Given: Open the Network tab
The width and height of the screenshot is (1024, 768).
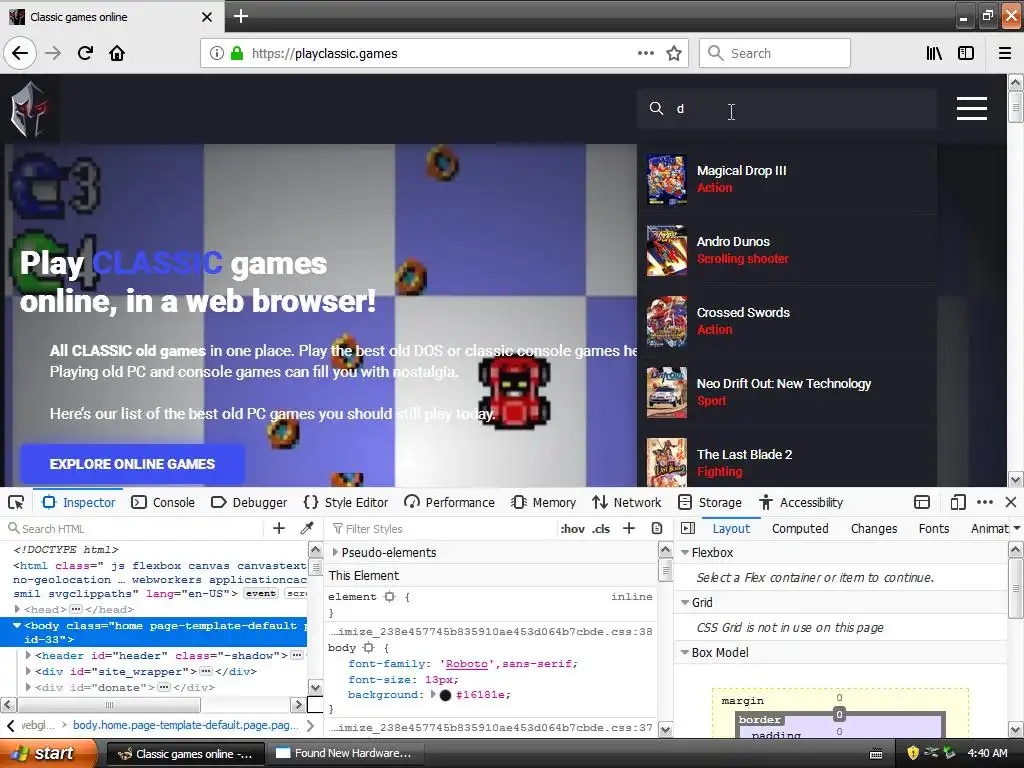Looking at the screenshot, I should (x=627, y=502).
